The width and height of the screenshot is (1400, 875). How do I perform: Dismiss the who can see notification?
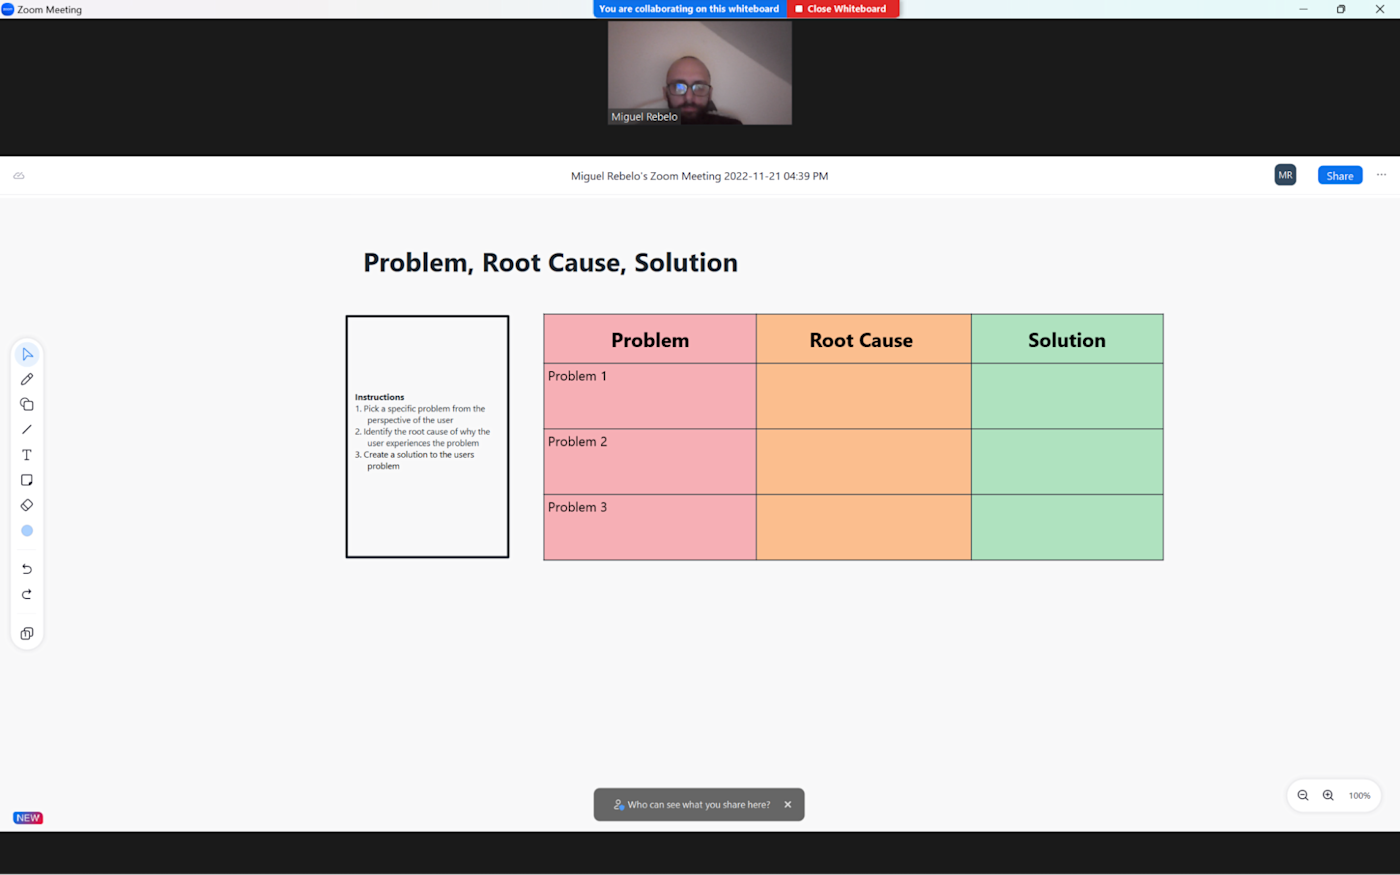[x=788, y=804]
